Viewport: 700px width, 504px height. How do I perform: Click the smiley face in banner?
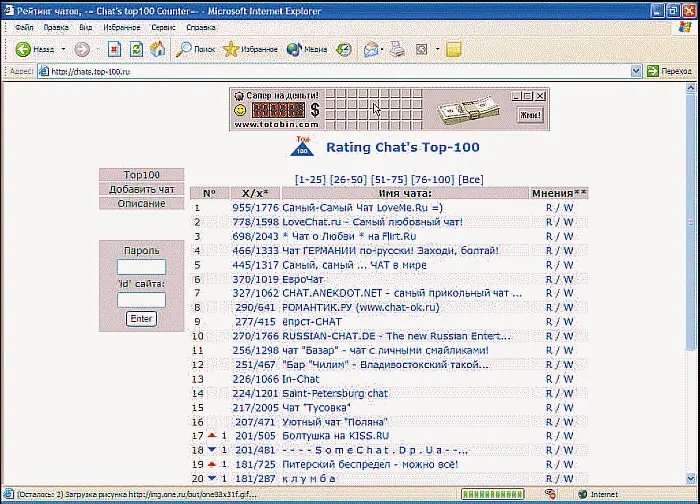240,110
